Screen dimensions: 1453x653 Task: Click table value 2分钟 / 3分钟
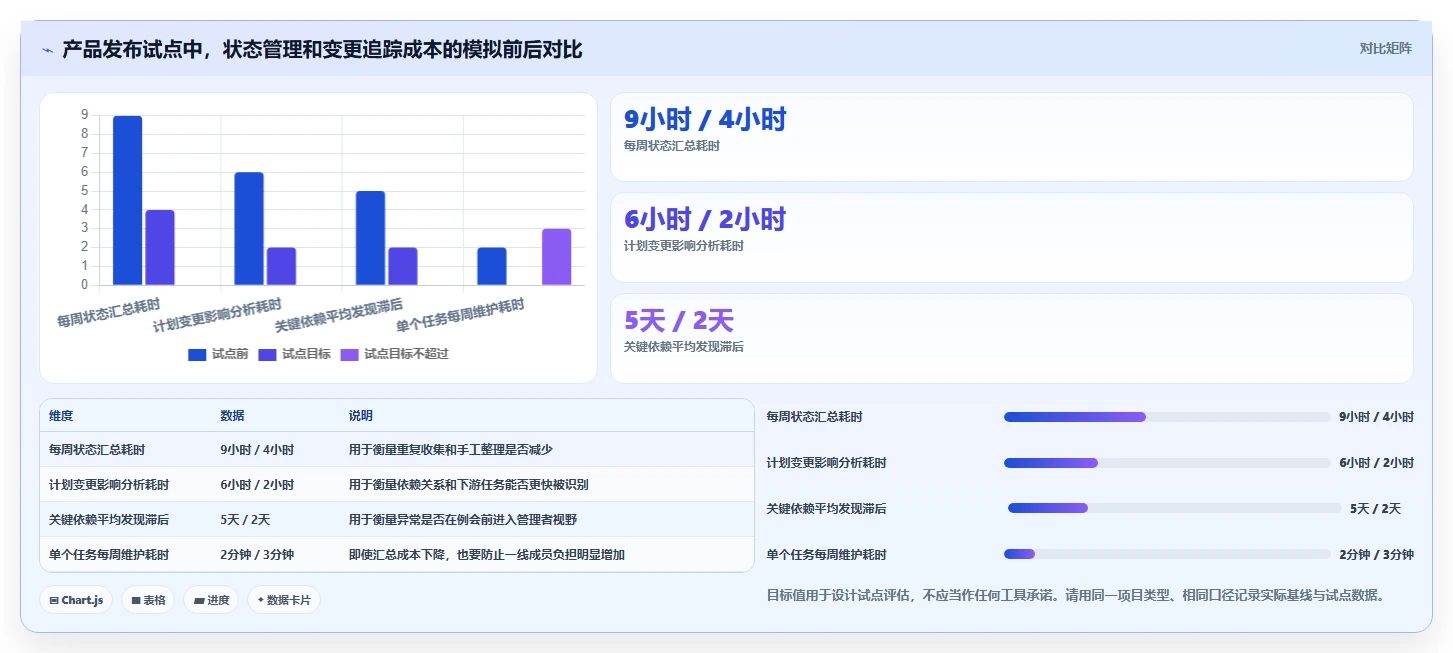point(257,555)
